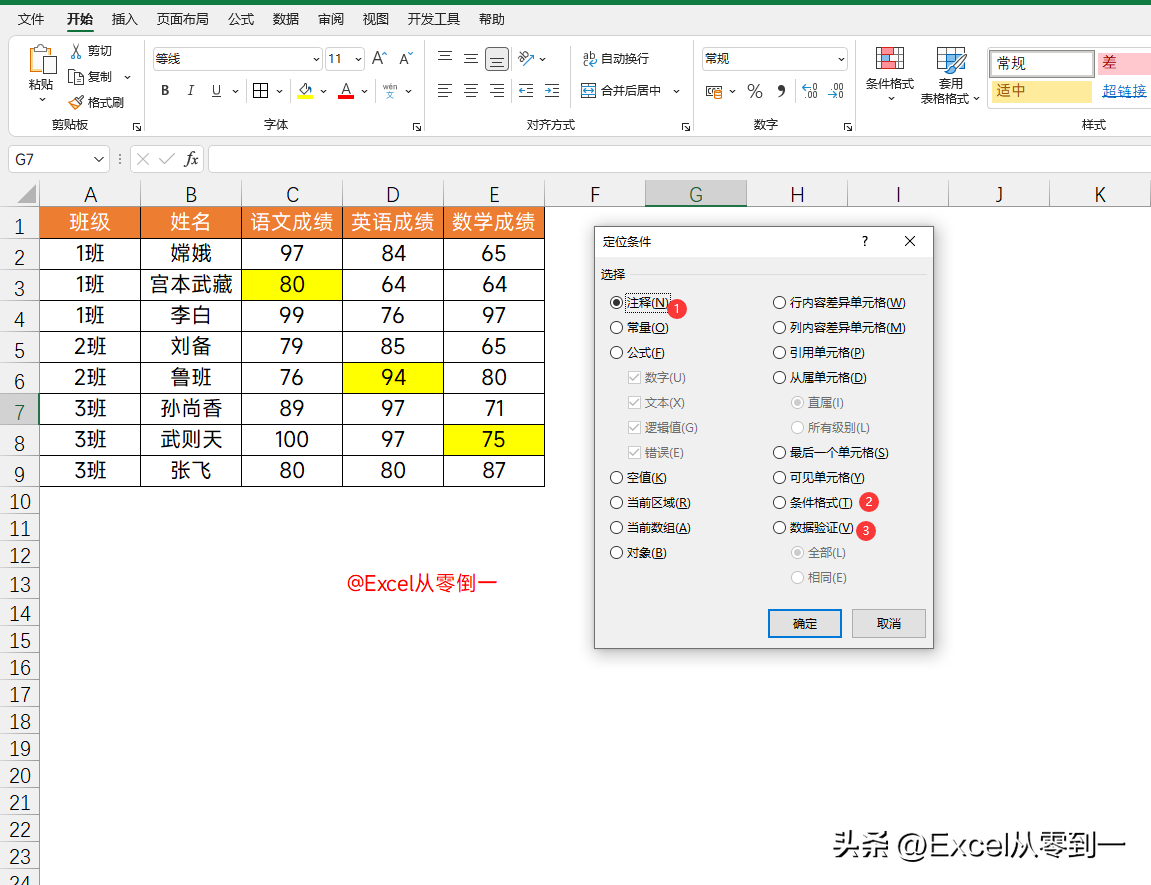The height and width of the screenshot is (885, 1151).
Task: Click the 取消 button
Action: [x=888, y=623]
